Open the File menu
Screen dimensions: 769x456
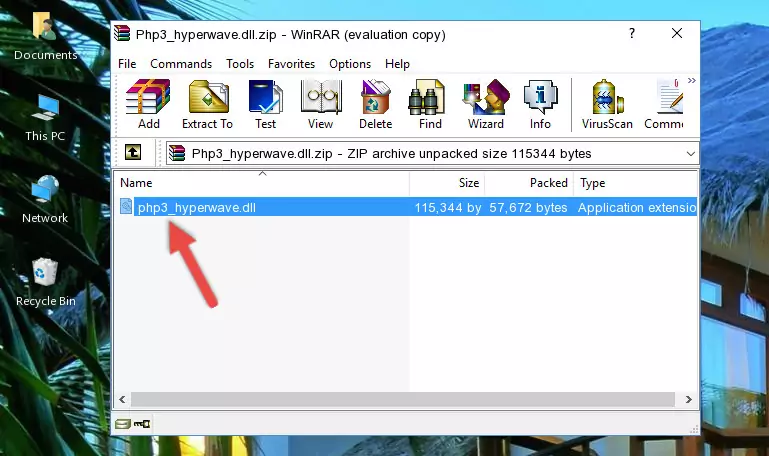pyautogui.click(x=127, y=64)
